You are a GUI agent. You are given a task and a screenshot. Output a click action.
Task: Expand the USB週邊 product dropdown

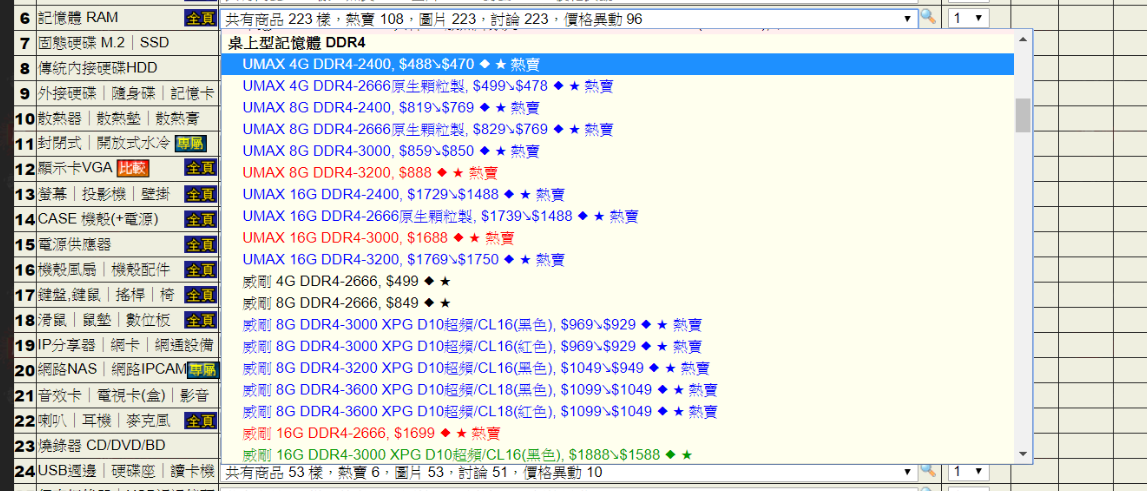click(907, 471)
